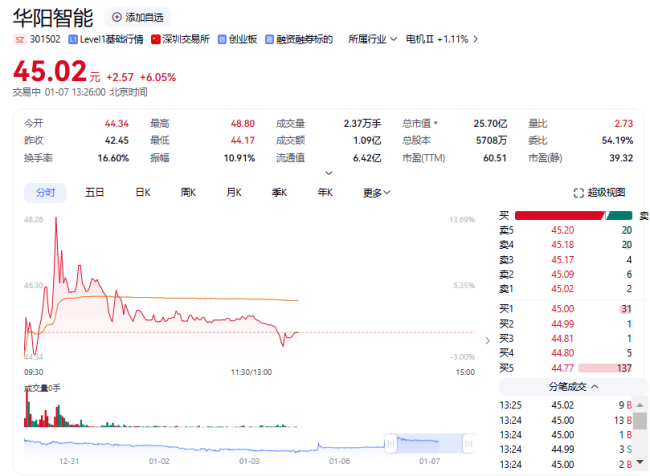Image resolution: width=650 pixels, height=476 pixels.
Task: Open the 融资融券标的 link
Action: coord(304,39)
